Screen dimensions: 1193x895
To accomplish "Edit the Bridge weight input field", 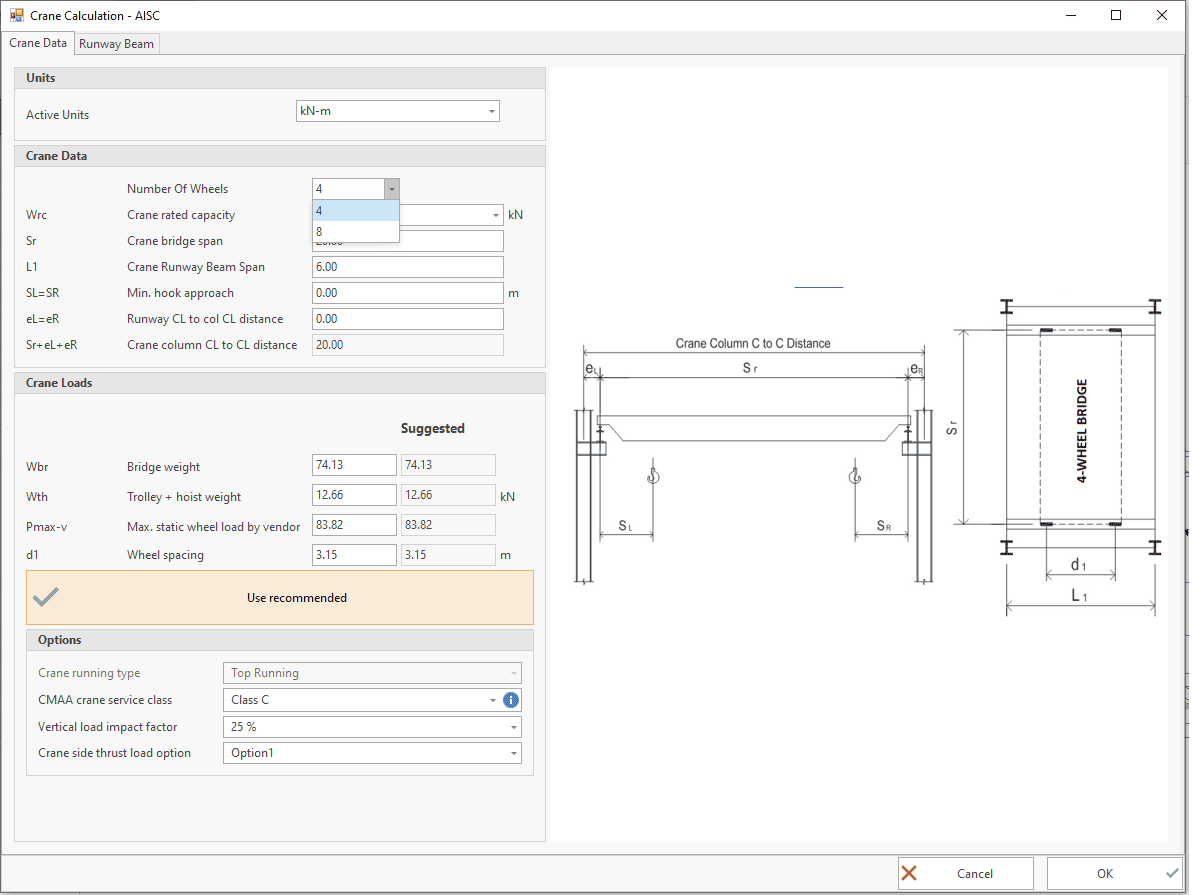I will pos(354,465).
